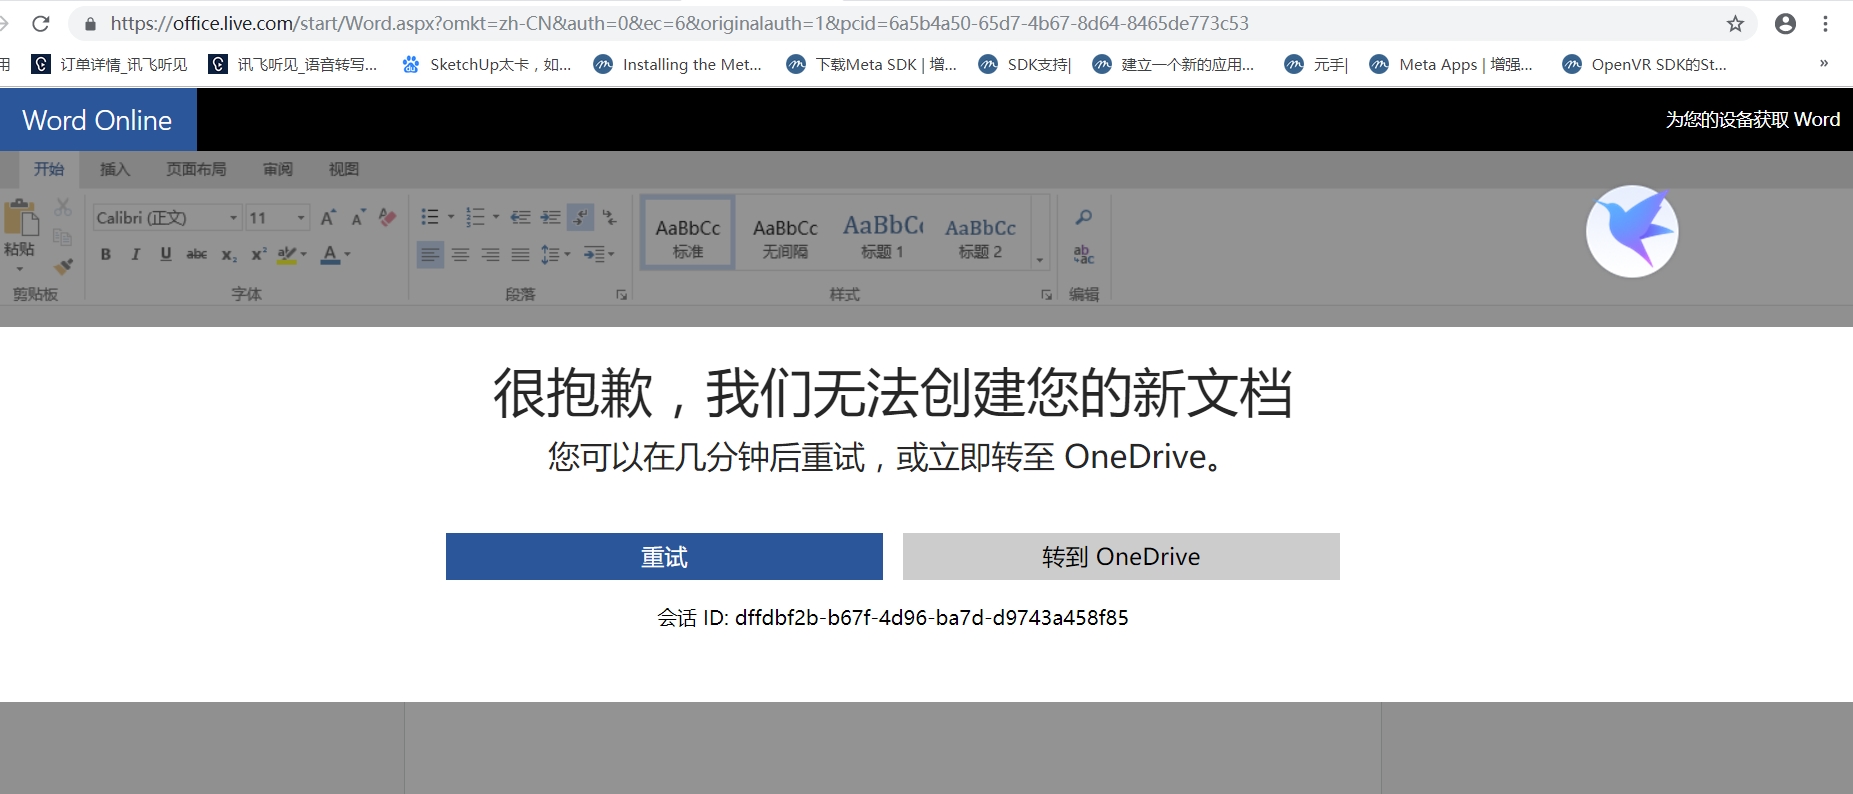Image resolution: width=1853 pixels, height=794 pixels.
Task: Click the Word Online logo
Action: [98, 120]
